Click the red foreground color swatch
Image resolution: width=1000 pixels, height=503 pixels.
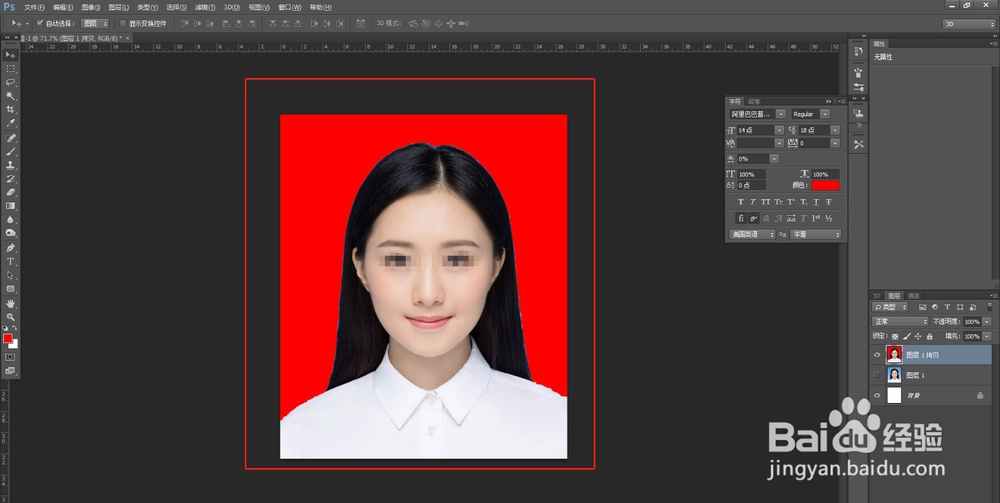[x=8, y=338]
